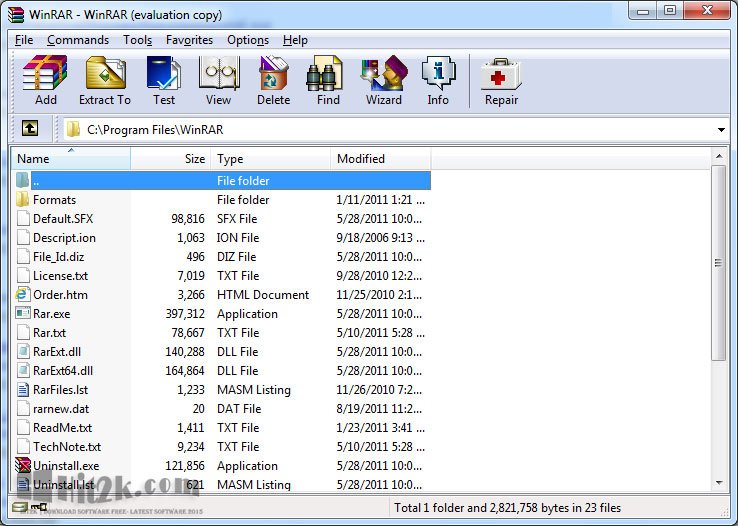Image resolution: width=738 pixels, height=526 pixels.
Task: Select the Uninstall.lst file name
Action: coord(64,485)
